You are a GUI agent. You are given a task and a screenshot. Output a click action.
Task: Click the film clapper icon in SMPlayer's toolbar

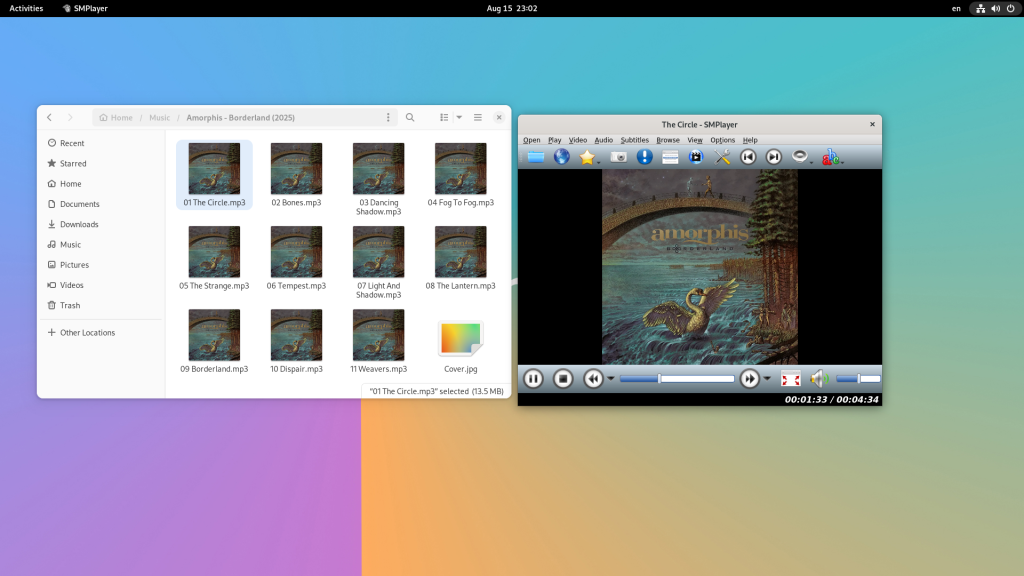point(696,157)
